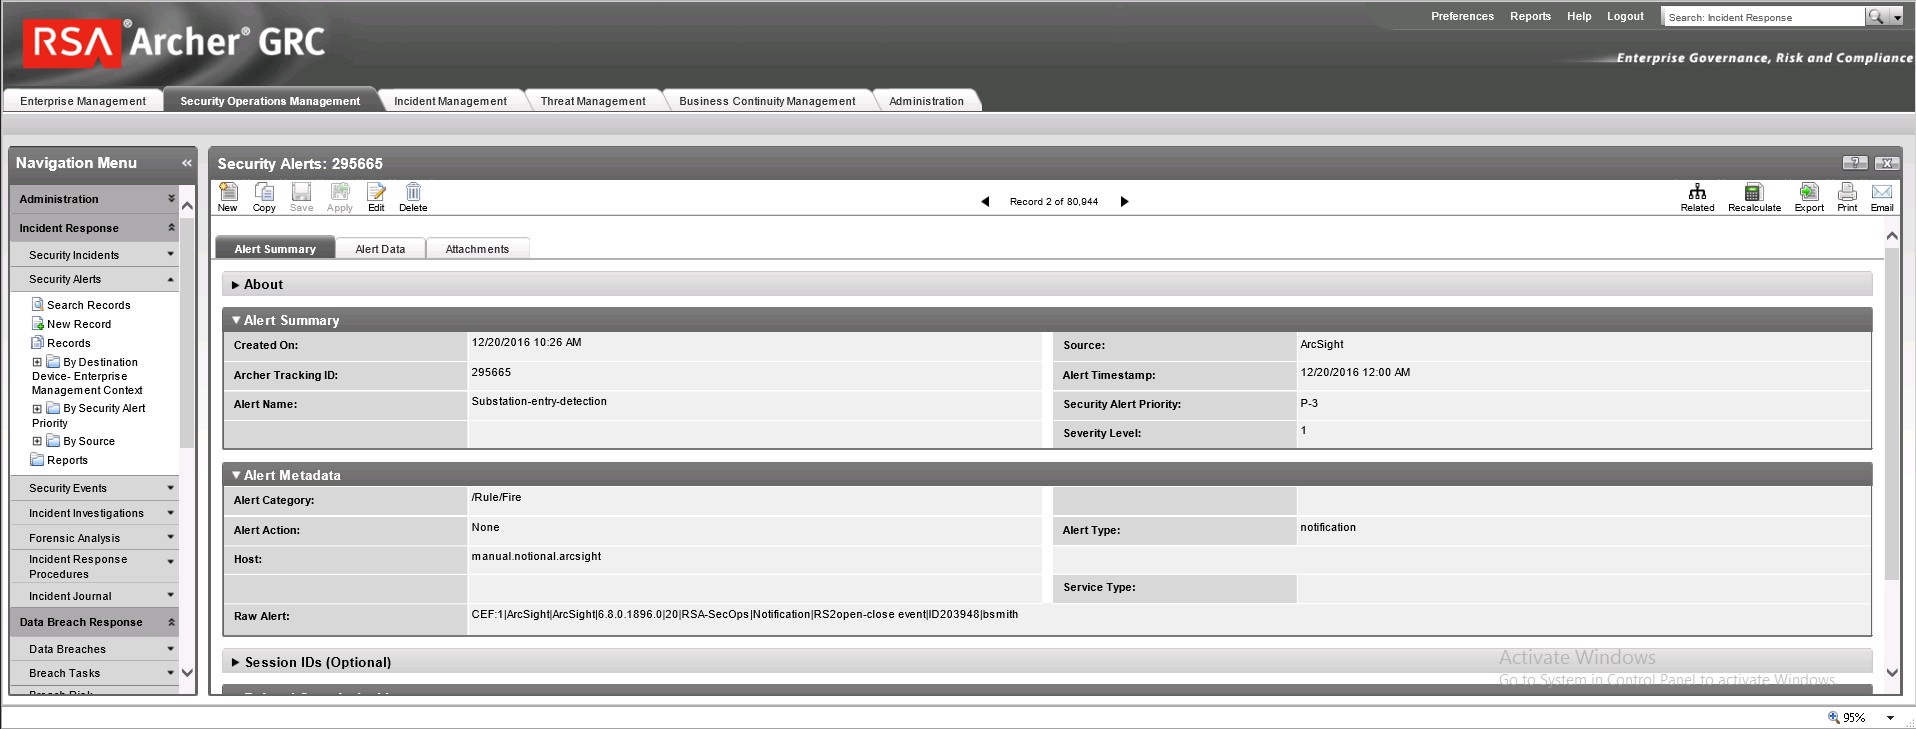This screenshot has height=729, width=1916.
Task: Collapse Incident Response navigation section
Action: point(171,228)
